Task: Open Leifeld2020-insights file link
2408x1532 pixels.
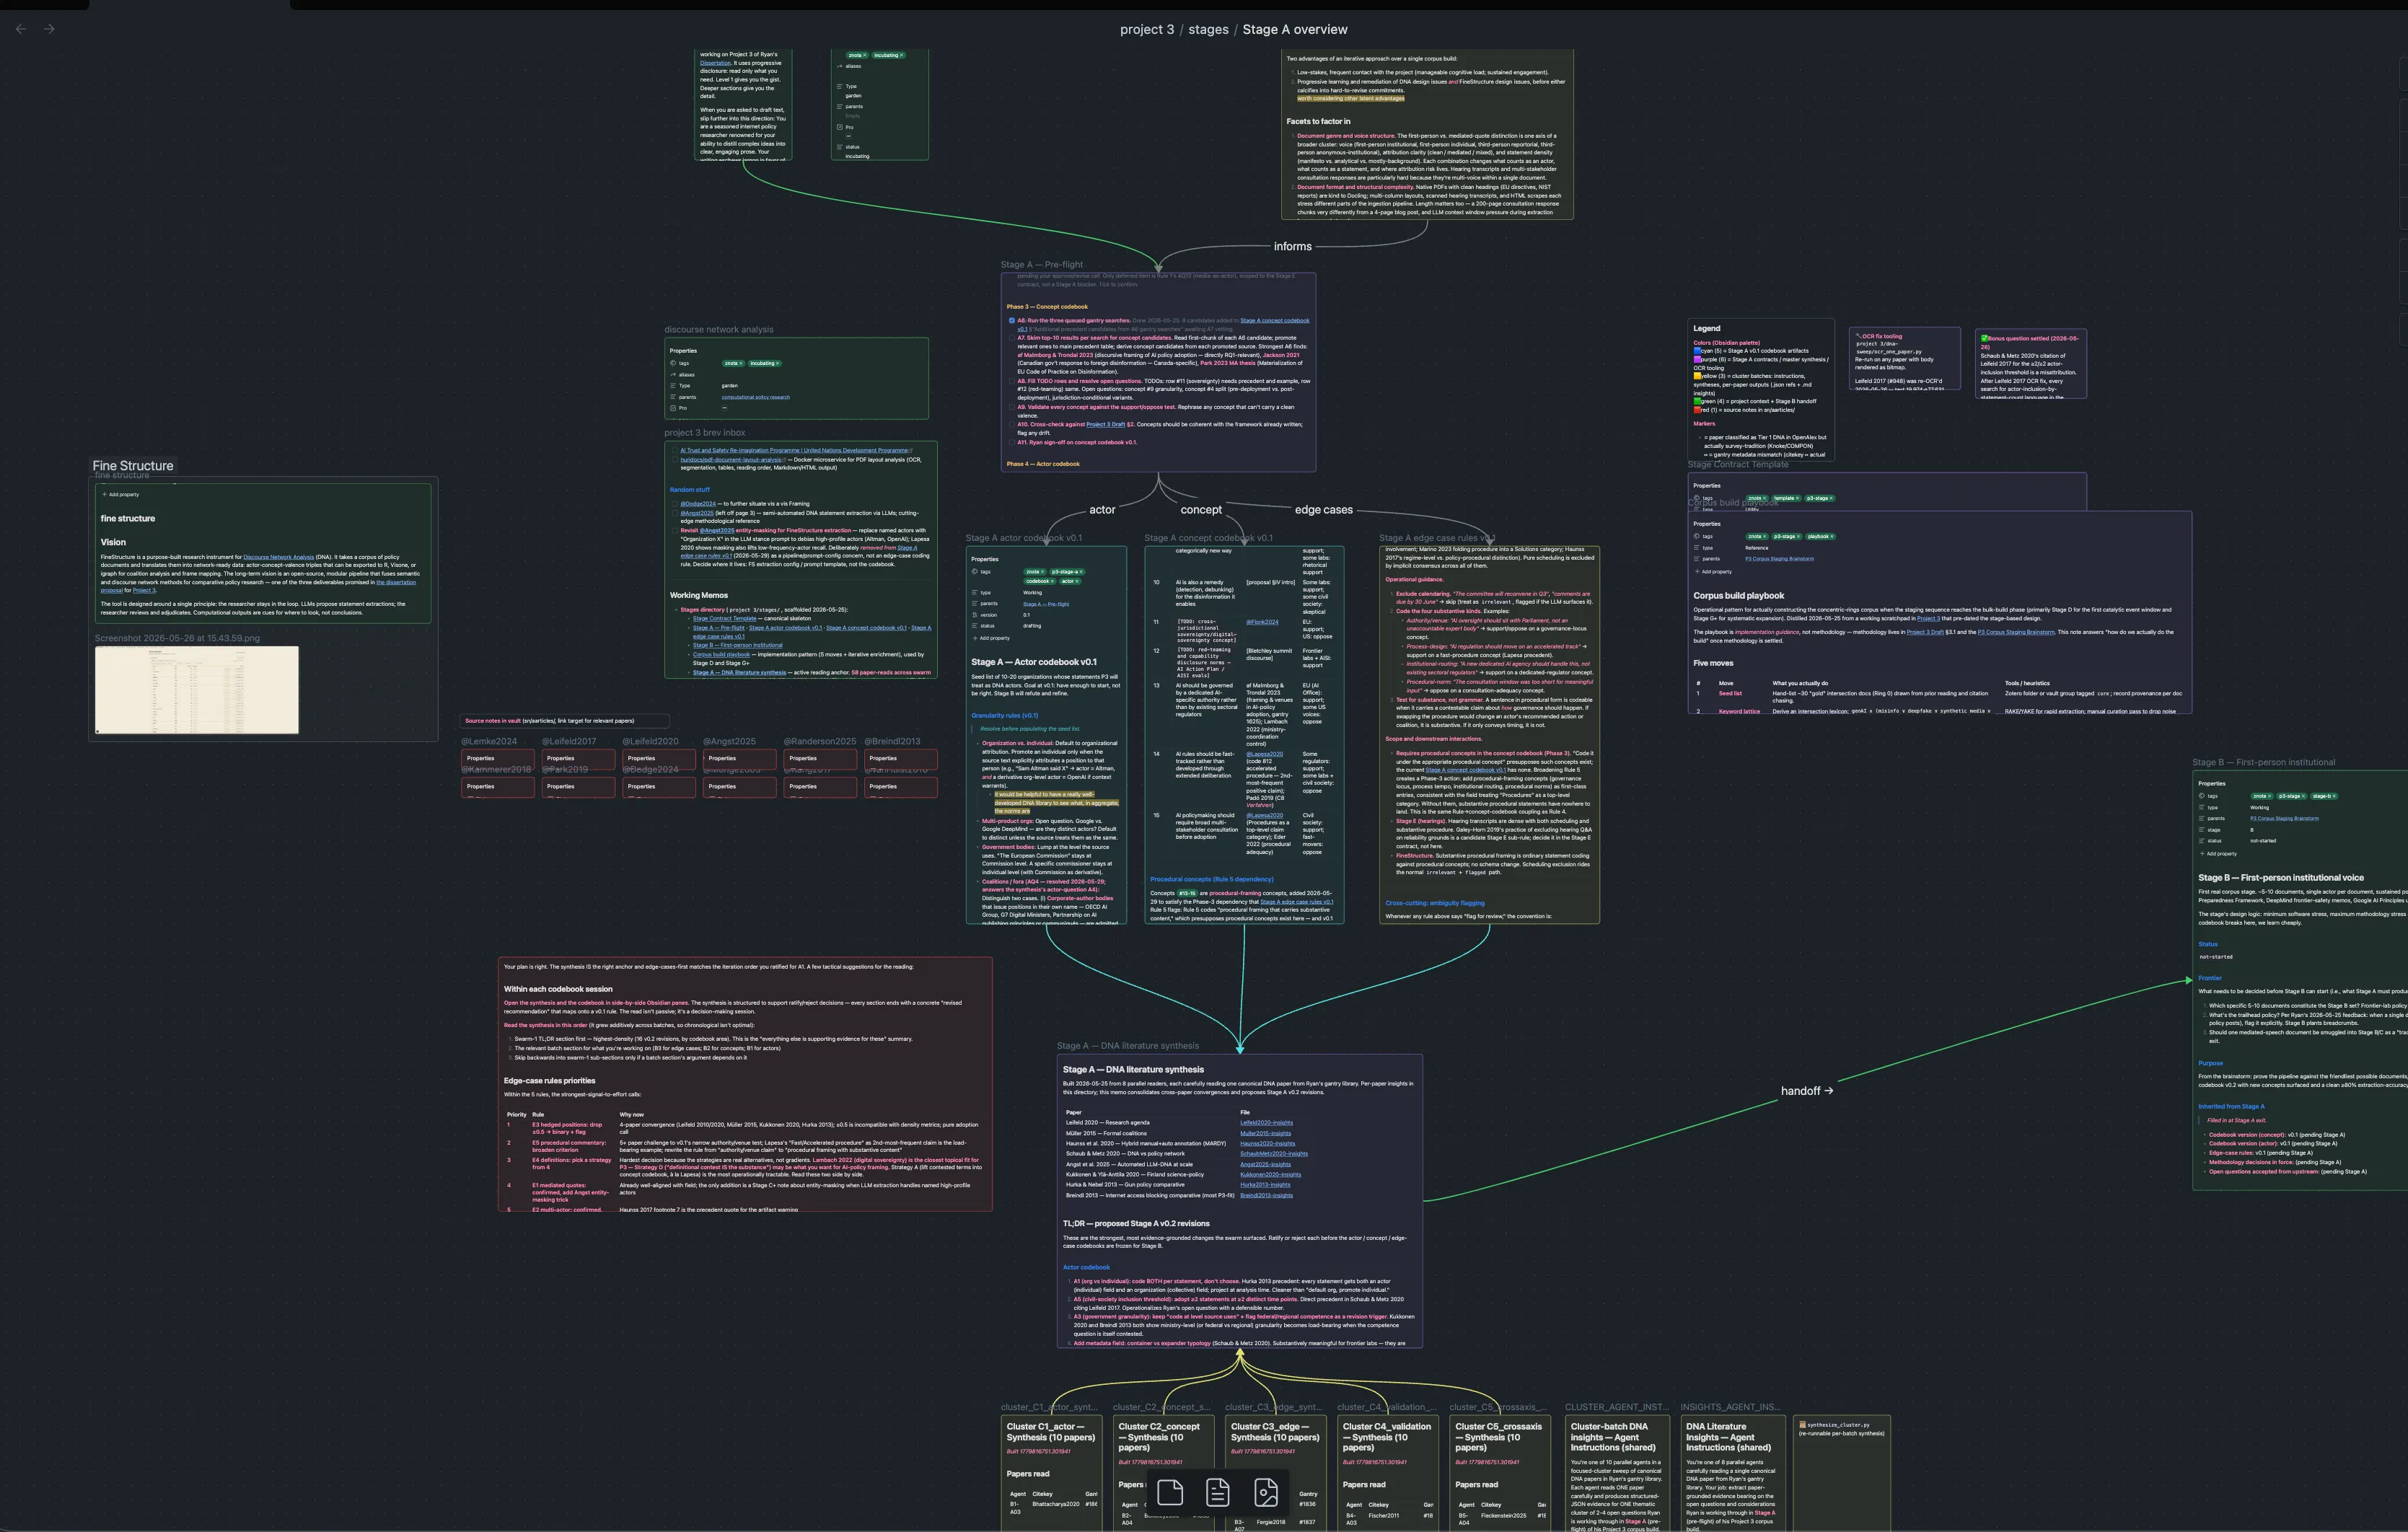Action: point(1267,1123)
